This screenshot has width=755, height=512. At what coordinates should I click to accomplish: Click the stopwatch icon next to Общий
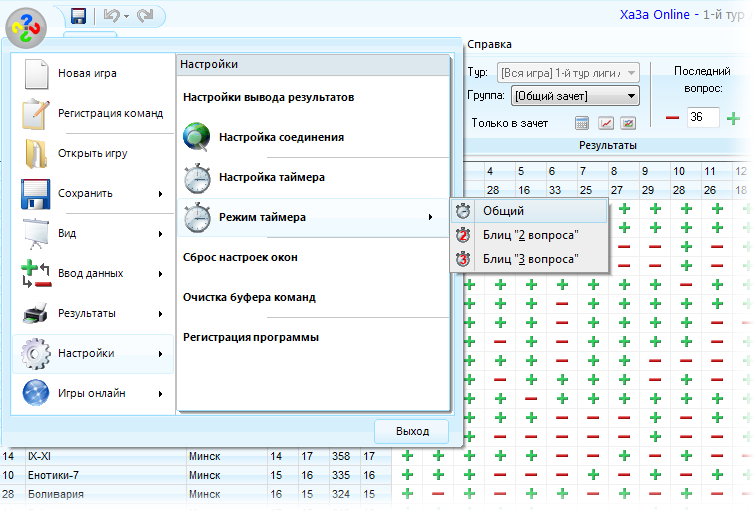click(463, 210)
